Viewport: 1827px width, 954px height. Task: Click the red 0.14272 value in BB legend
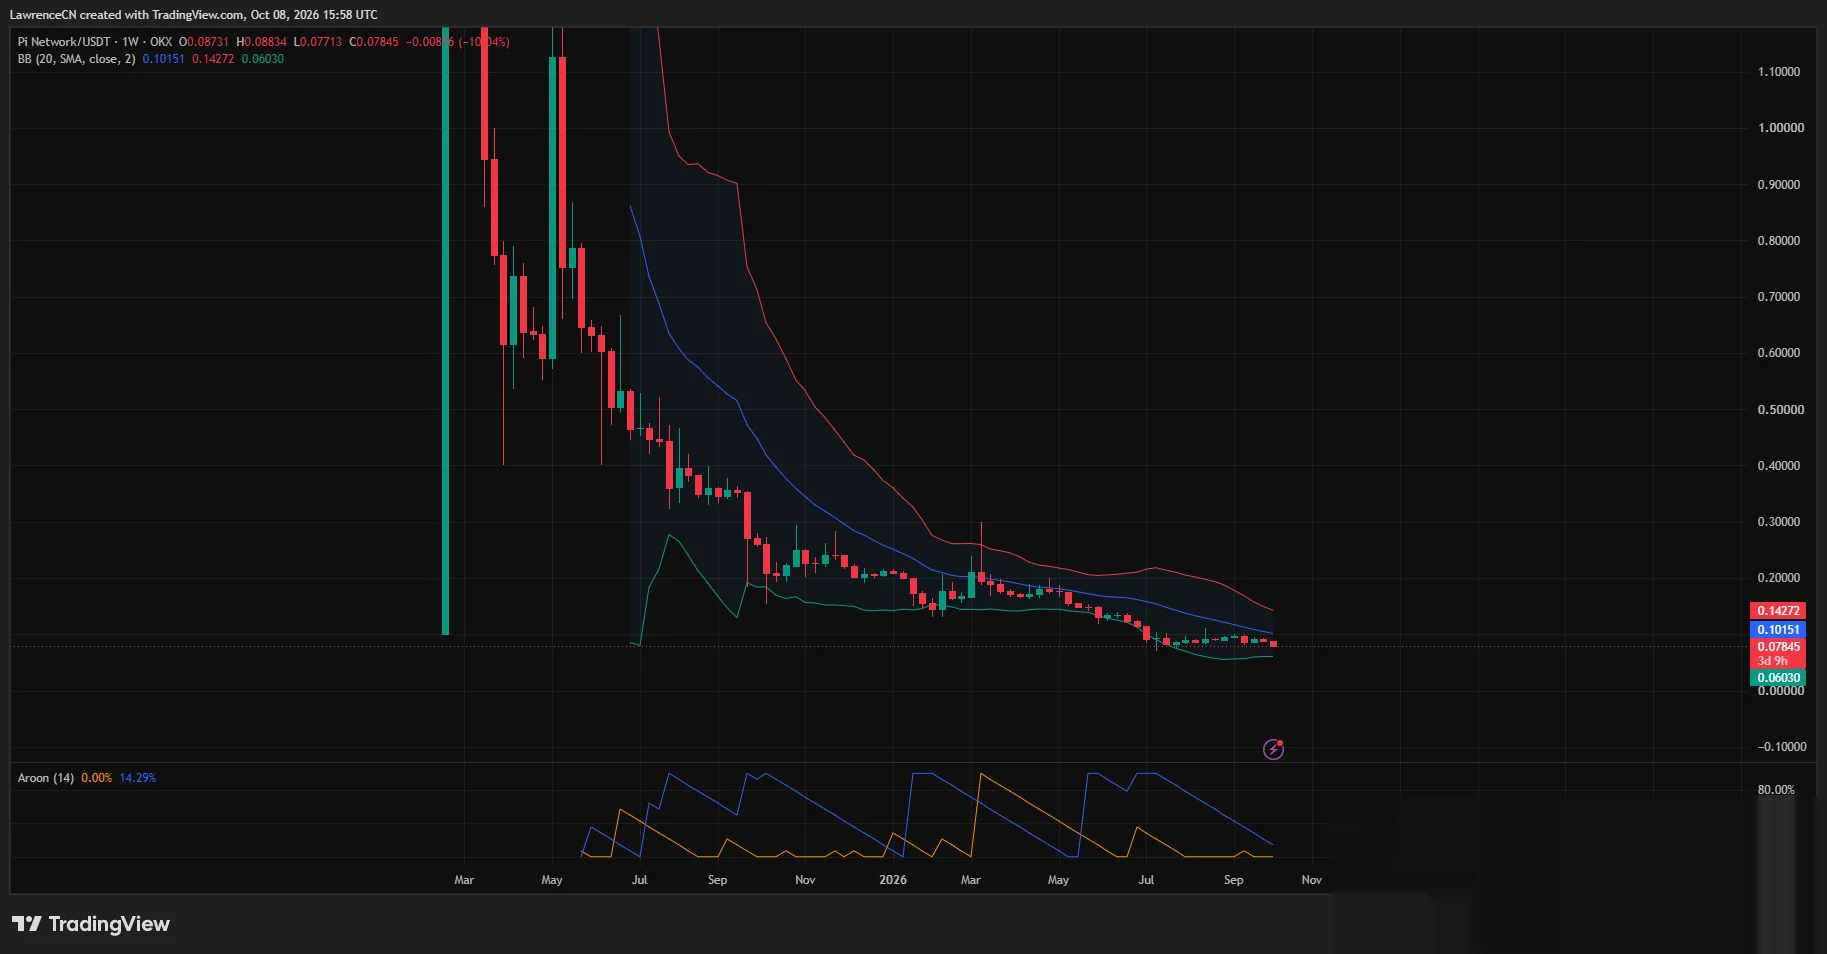point(213,59)
